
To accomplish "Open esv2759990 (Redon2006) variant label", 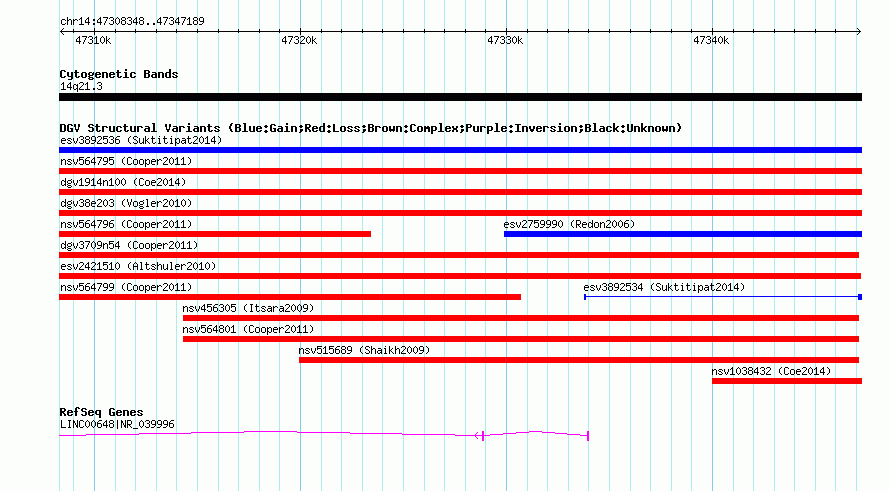I will pos(569,224).
